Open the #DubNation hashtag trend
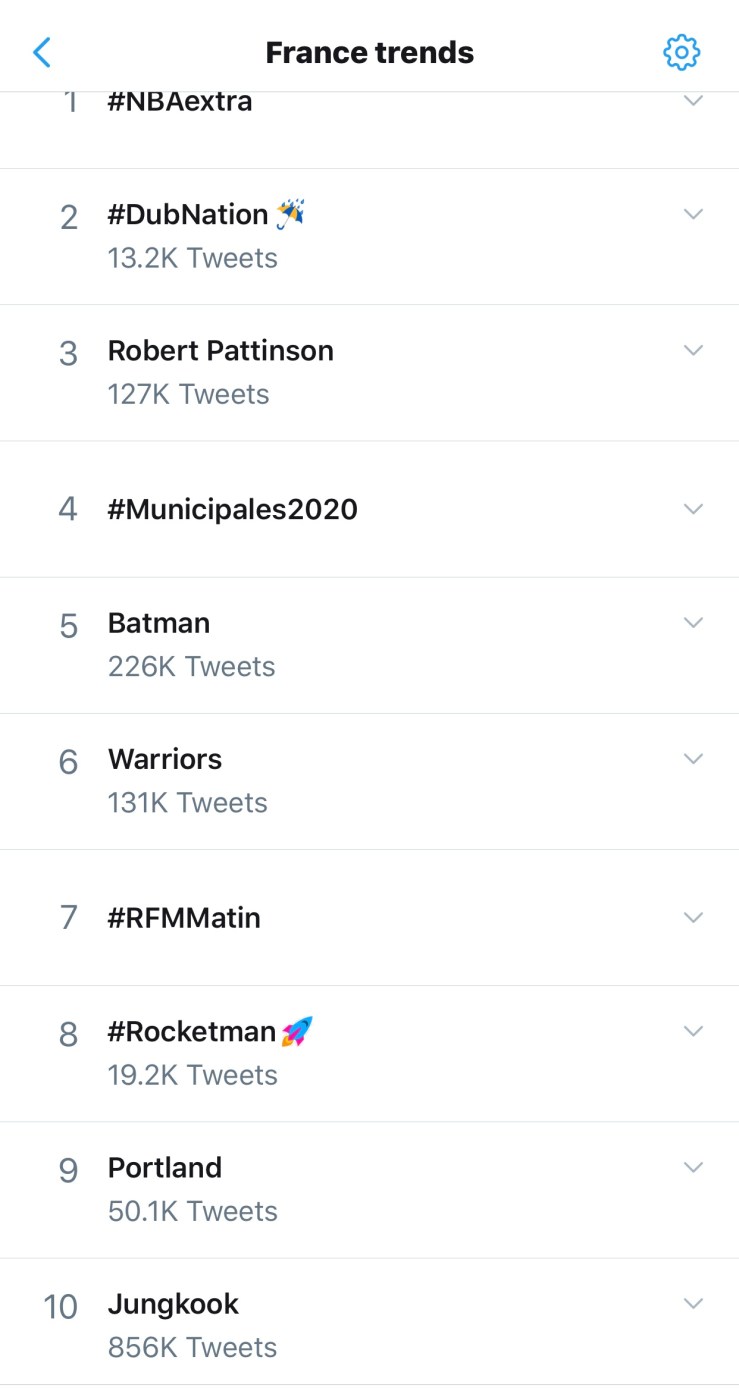Image resolution: width=739 pixels, height=1388 pixels. click(188, 215)
